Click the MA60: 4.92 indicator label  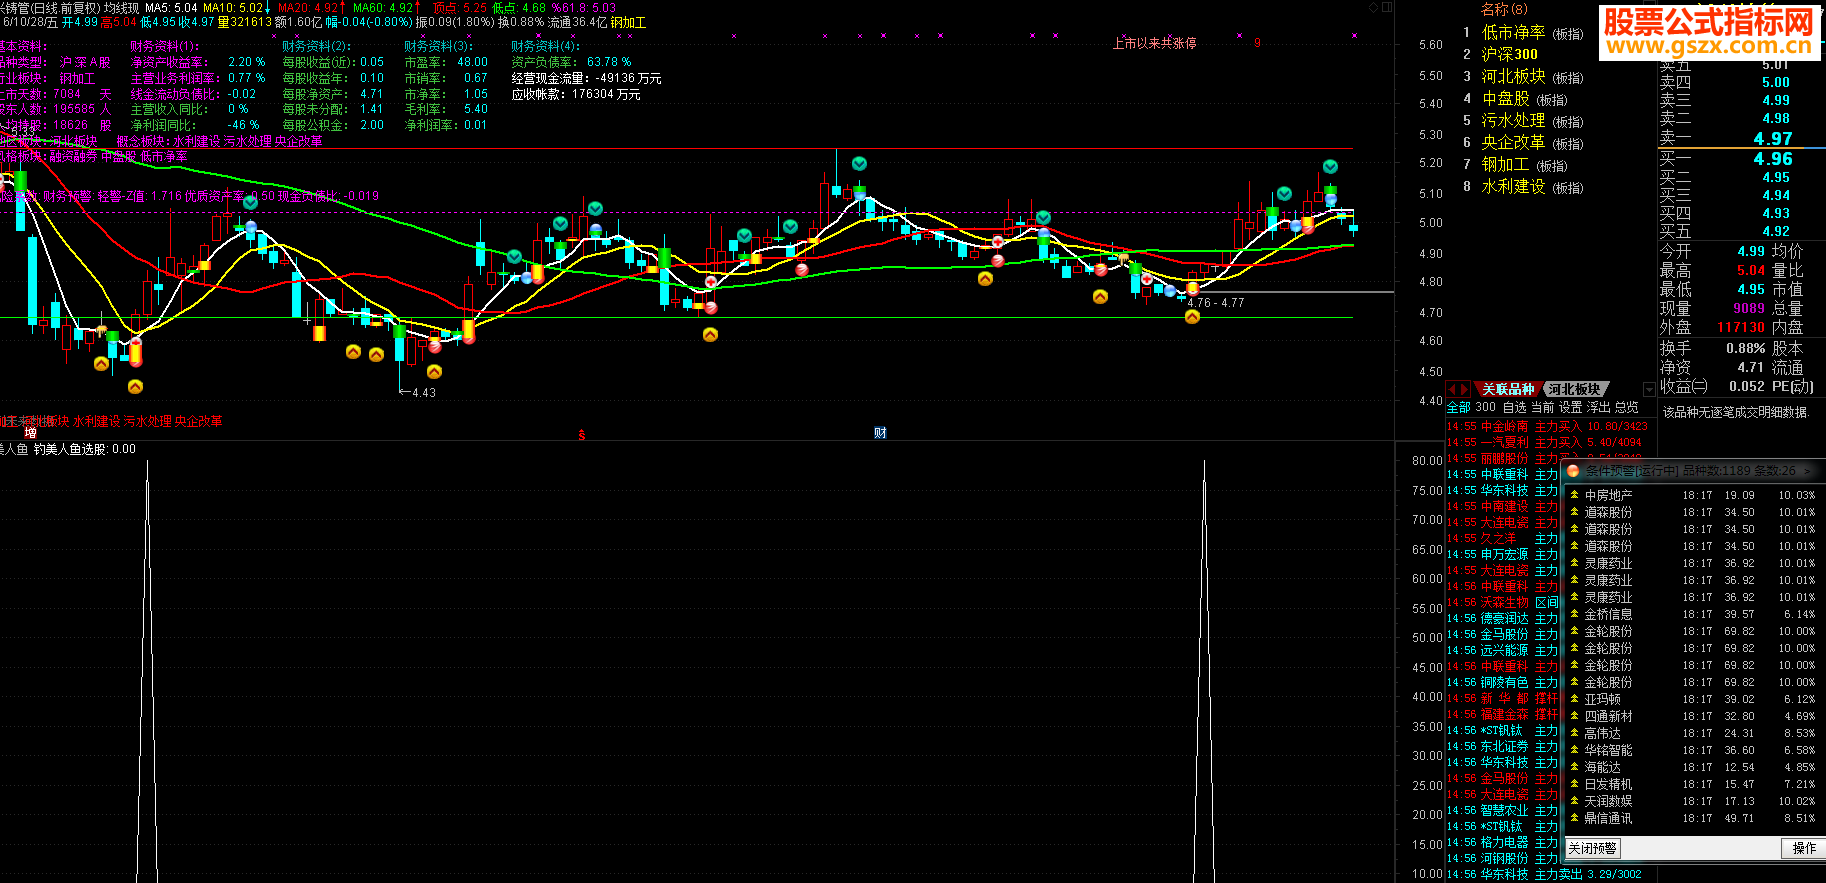[383, 7]
